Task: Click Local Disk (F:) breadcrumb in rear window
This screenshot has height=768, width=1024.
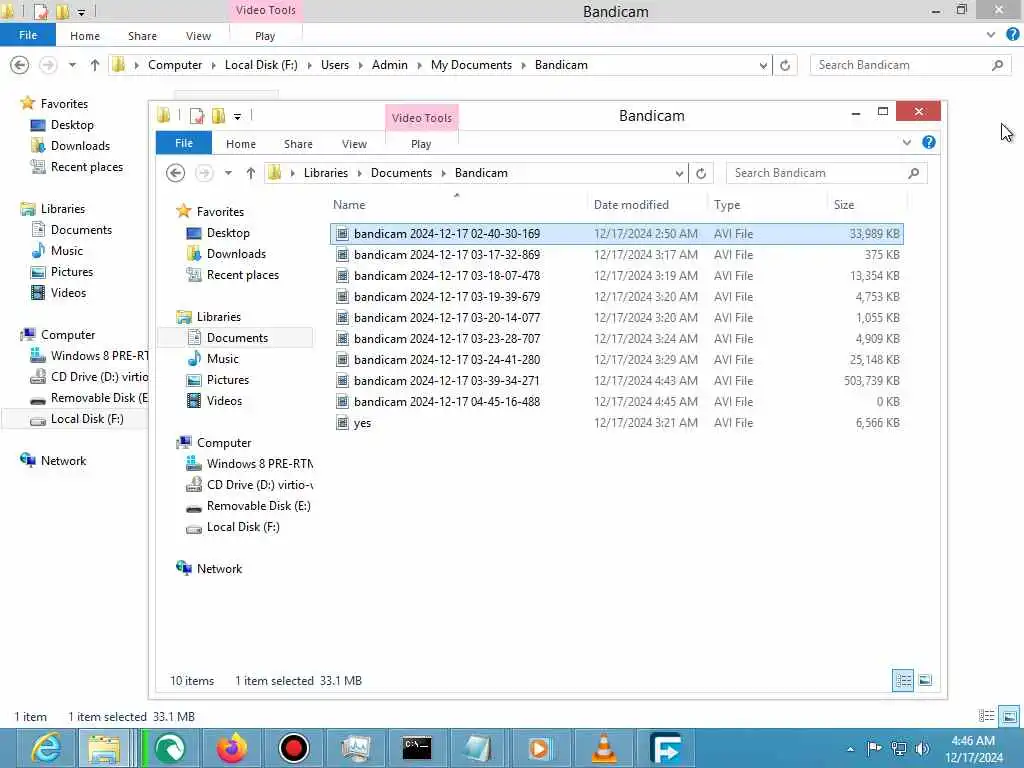Action: pyautogui.click(x=261, y=65)
